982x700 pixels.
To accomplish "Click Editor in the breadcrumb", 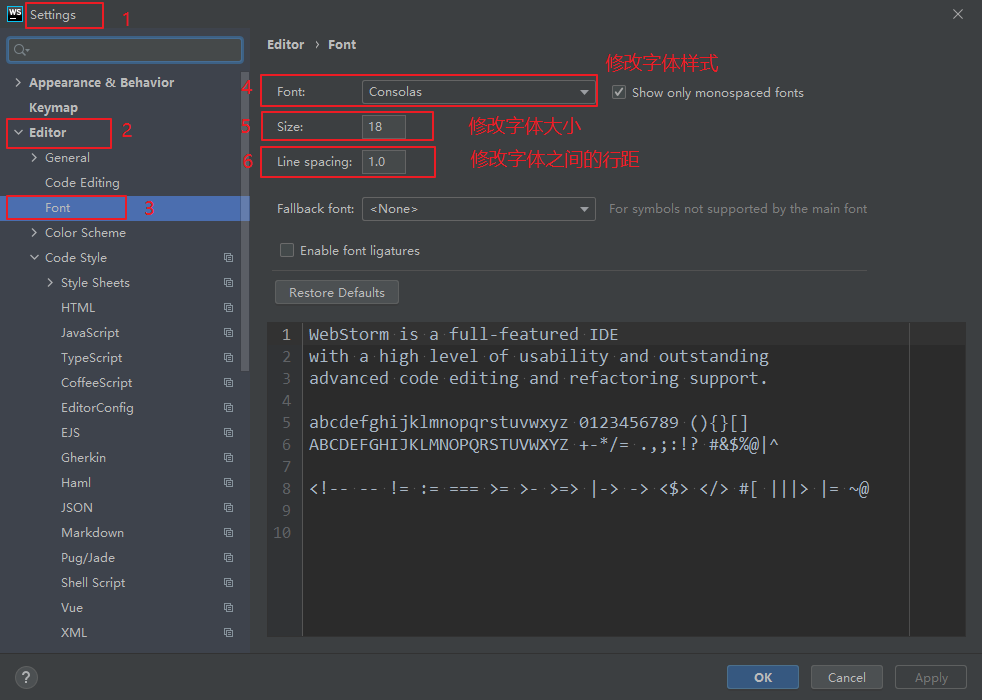I will click(286, 44).
